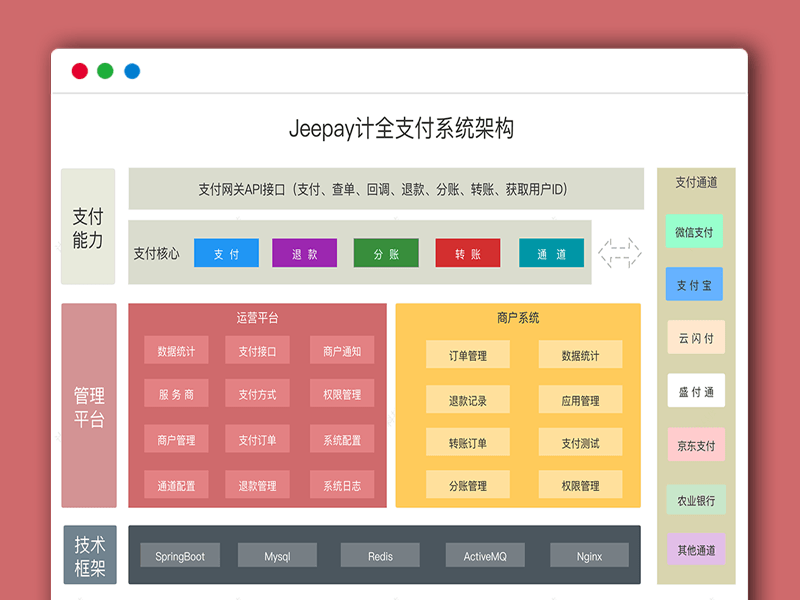The width and height of the screenshot is (800, 600).
Task: Open the 微信支付 payment channel
Action: (x=696, y=231)
